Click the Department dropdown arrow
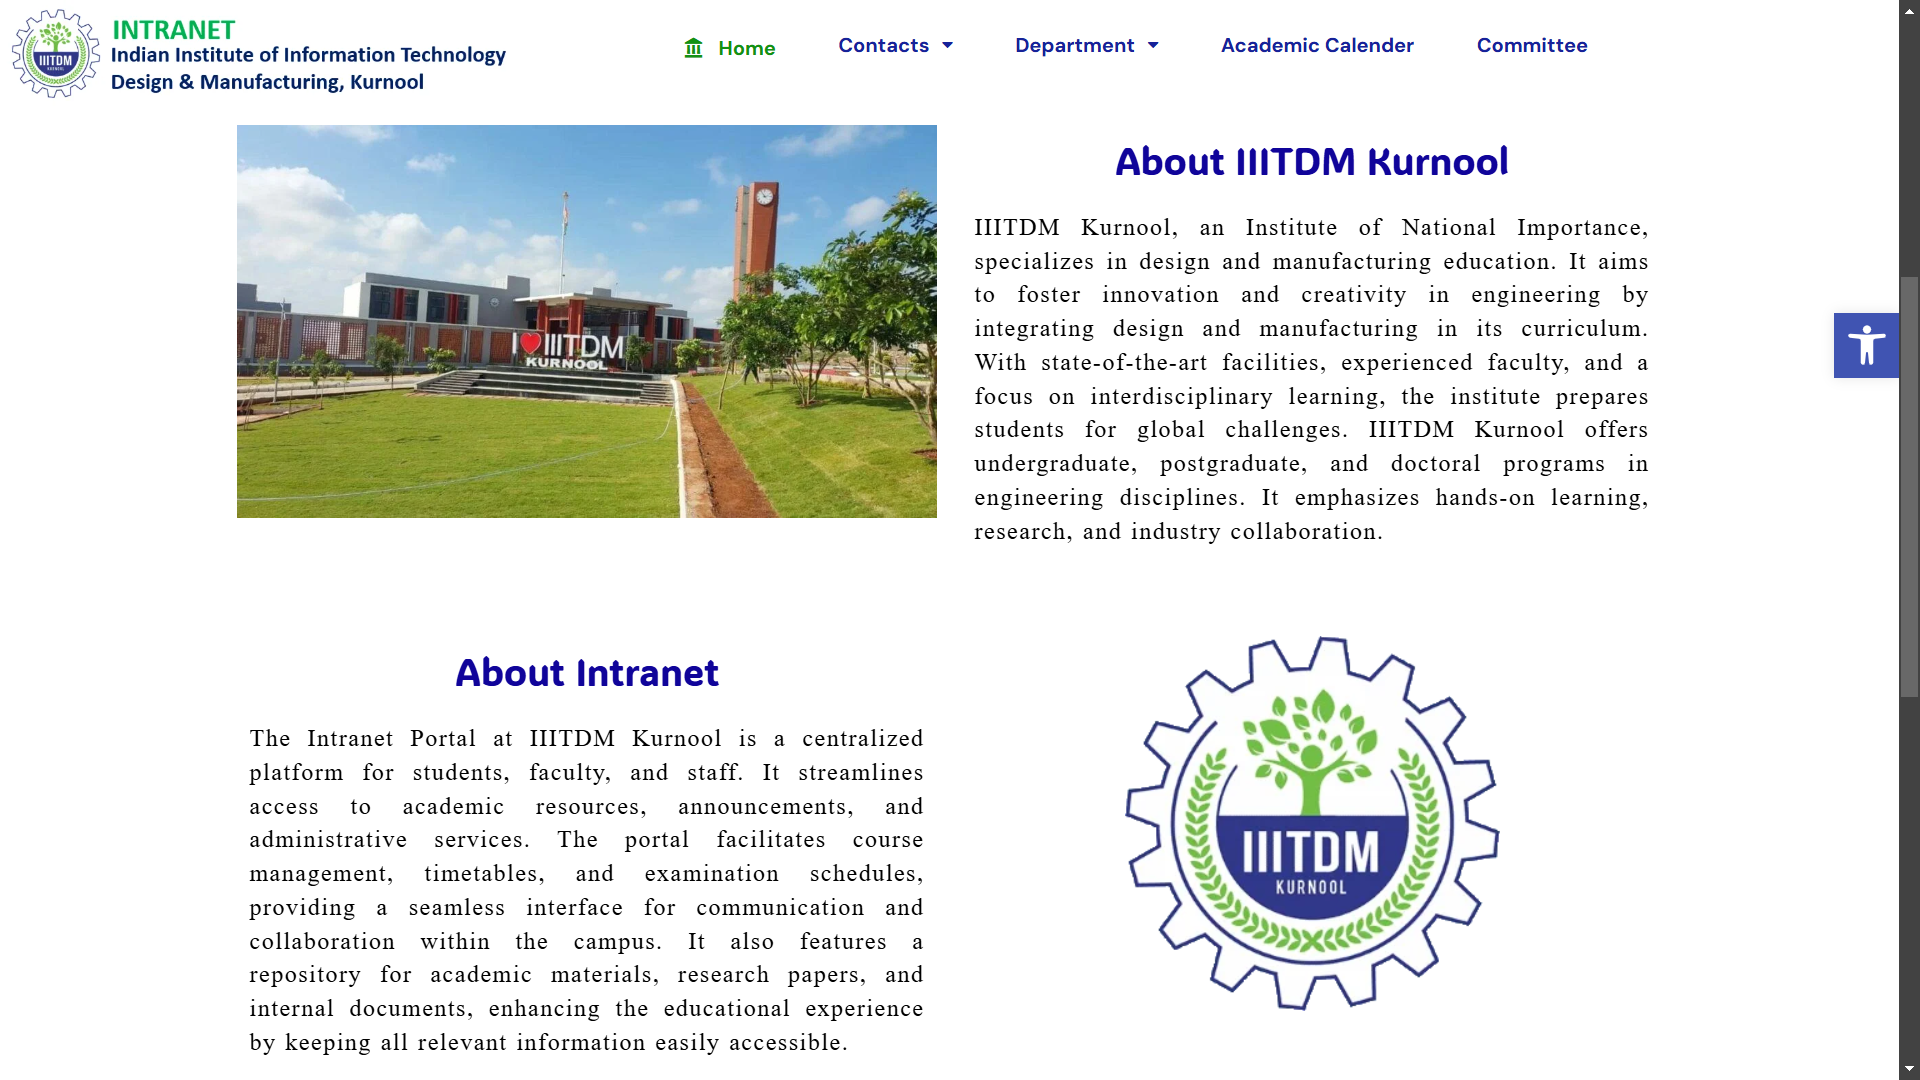The image size is (1920, 1080). point(1153,45)
